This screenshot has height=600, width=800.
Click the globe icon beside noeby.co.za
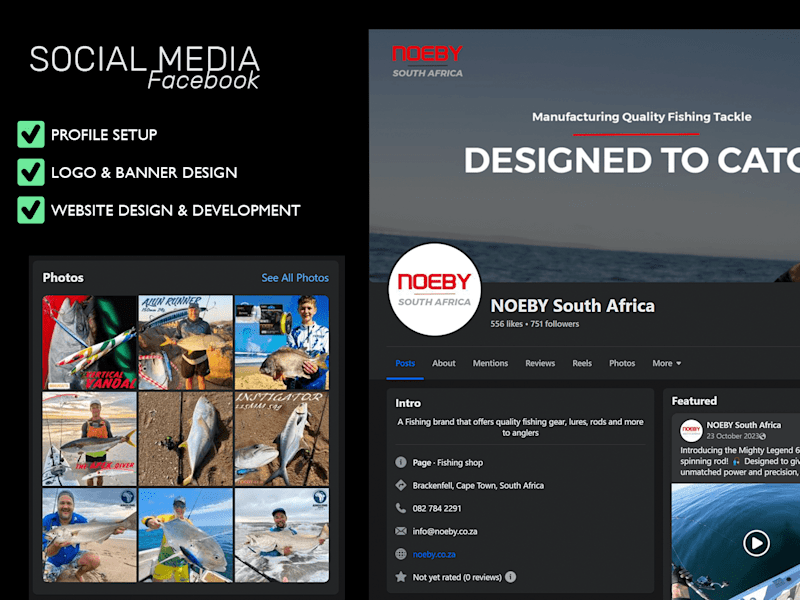click(x=401, y=554)
